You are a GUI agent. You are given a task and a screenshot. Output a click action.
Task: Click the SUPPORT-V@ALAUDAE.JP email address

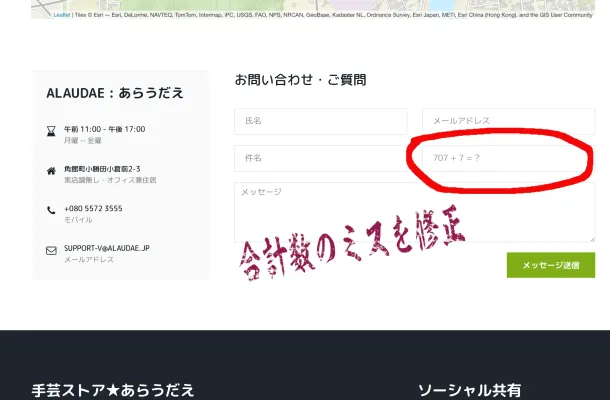[106, 248]
